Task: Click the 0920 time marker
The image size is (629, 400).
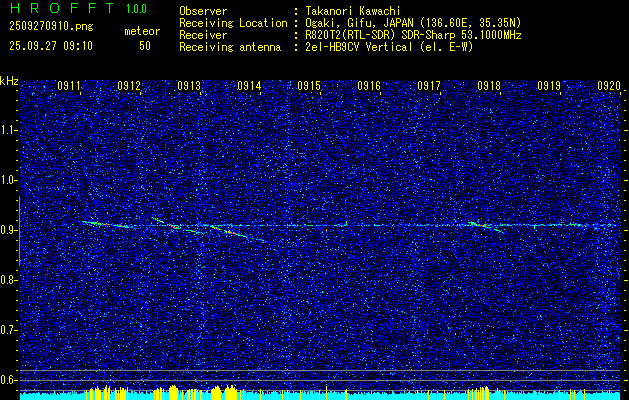Action: click(609, 86)
